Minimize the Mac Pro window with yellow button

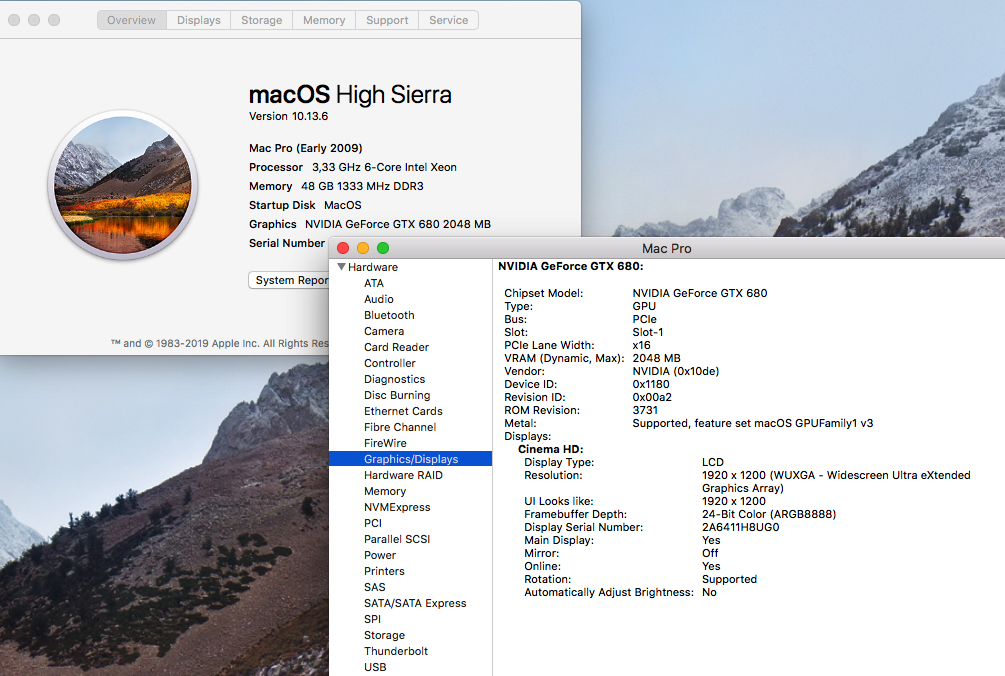363,248
